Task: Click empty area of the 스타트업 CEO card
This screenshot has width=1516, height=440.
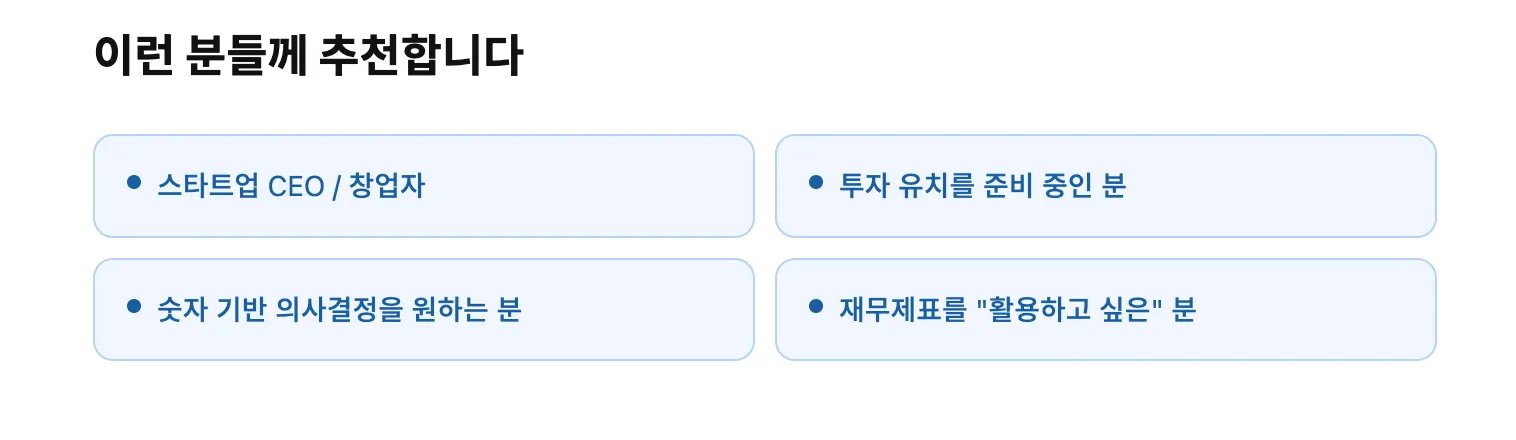Action: [x=600, y=186]
